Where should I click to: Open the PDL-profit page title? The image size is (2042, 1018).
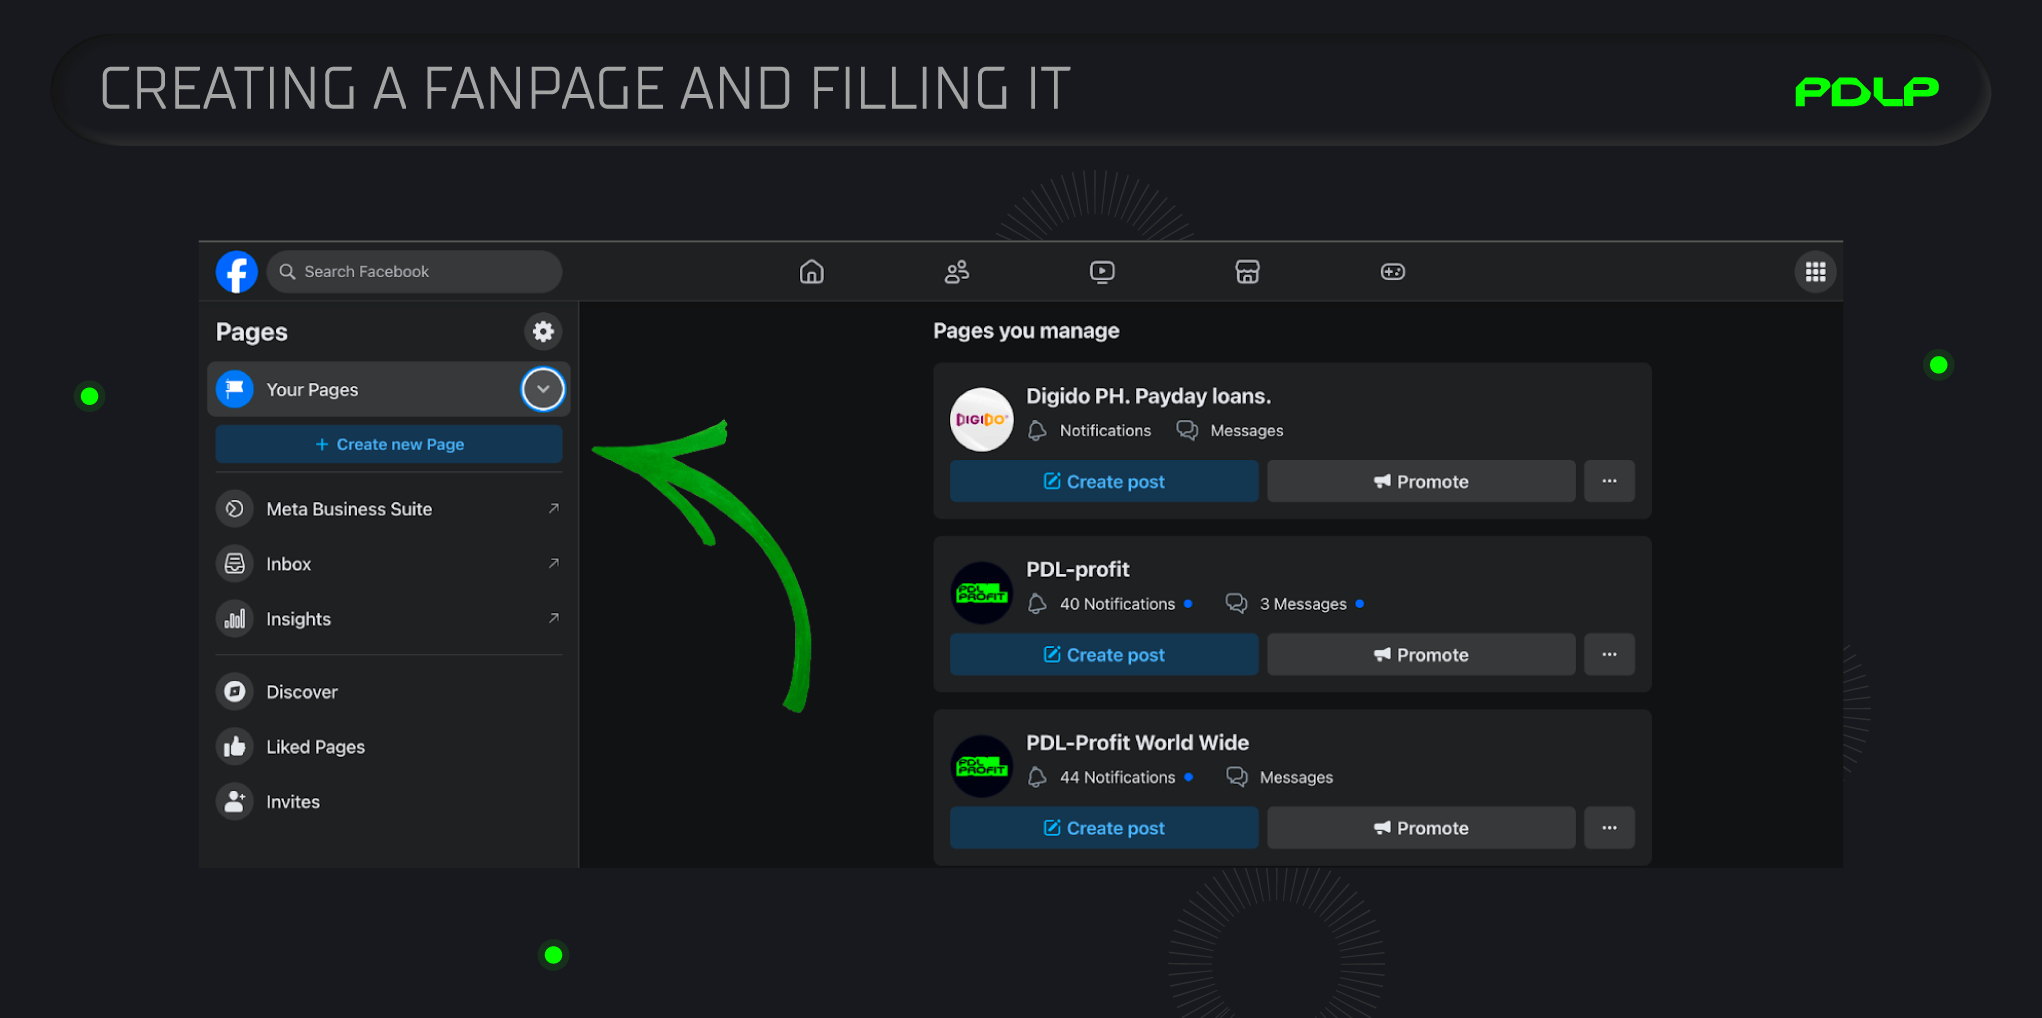1078,569
